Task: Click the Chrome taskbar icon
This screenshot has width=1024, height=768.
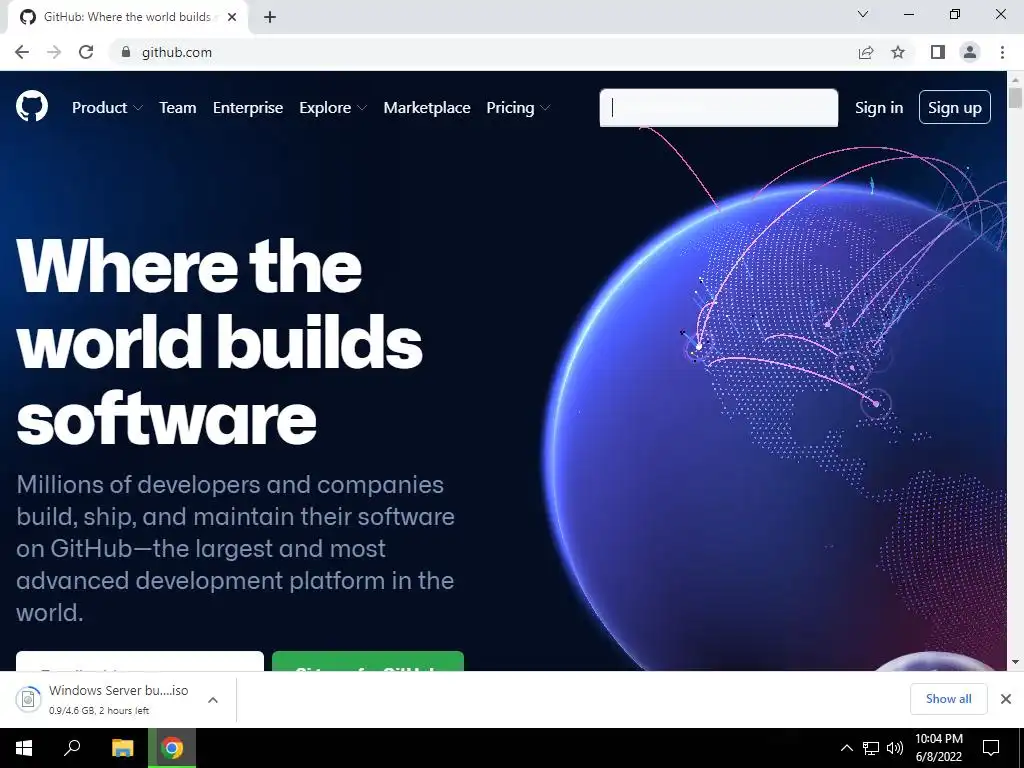Action: click(x=172, y=748)
